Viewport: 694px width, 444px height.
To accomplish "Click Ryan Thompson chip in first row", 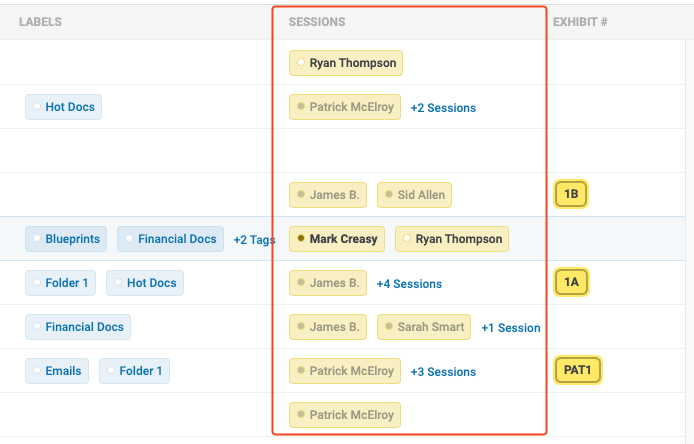I will point(346,63).
